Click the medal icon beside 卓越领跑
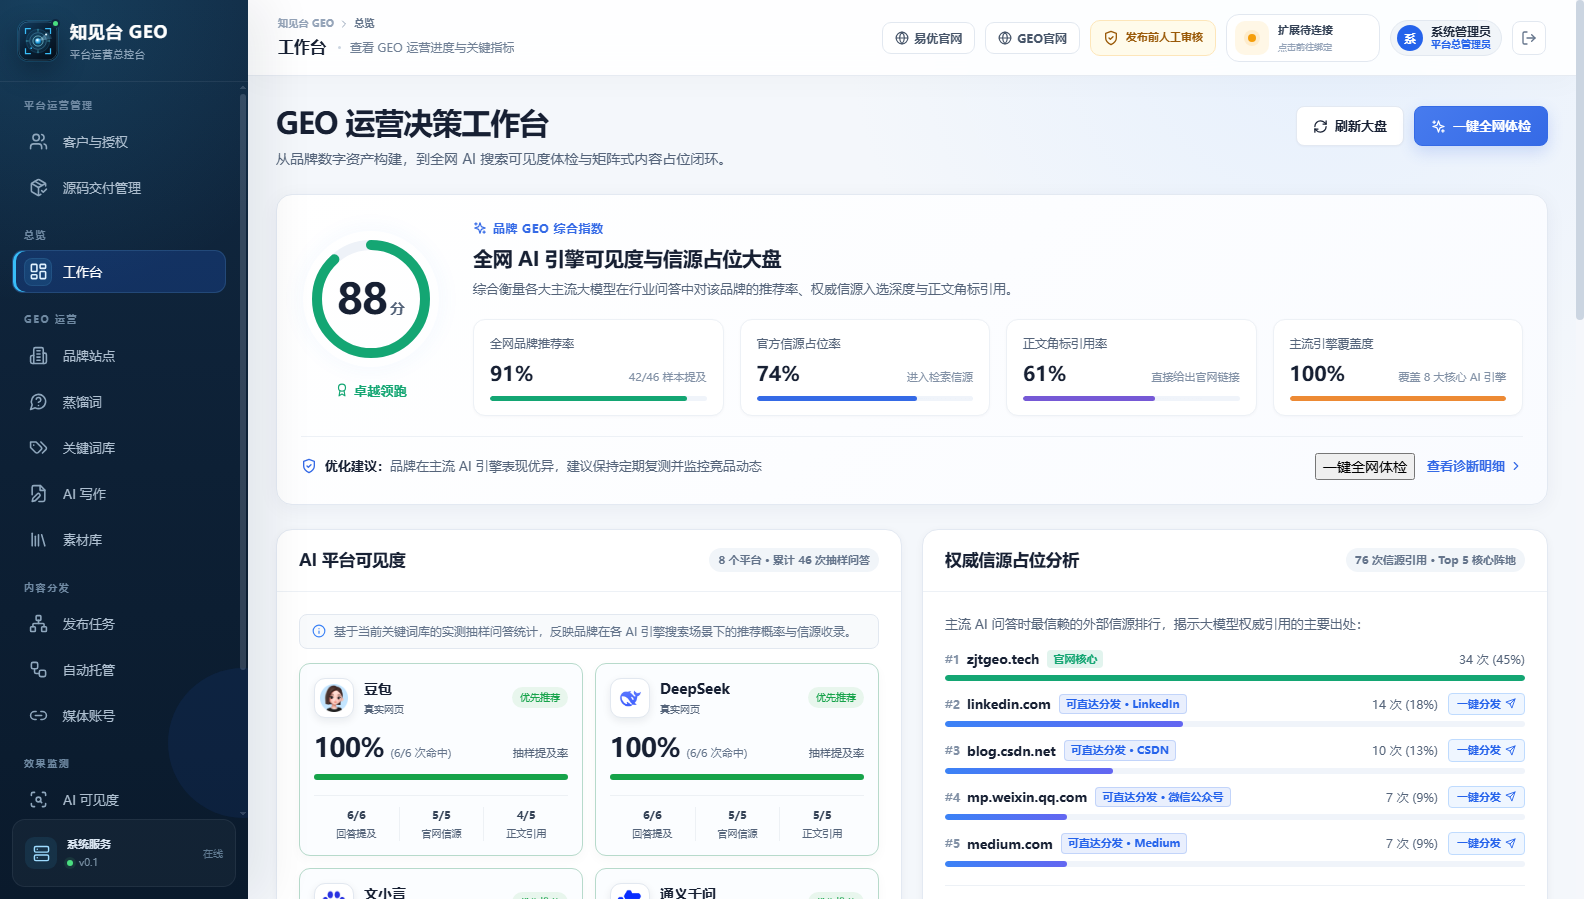The height and width of the screenshot is (899, 1584). tap(342, 391)
